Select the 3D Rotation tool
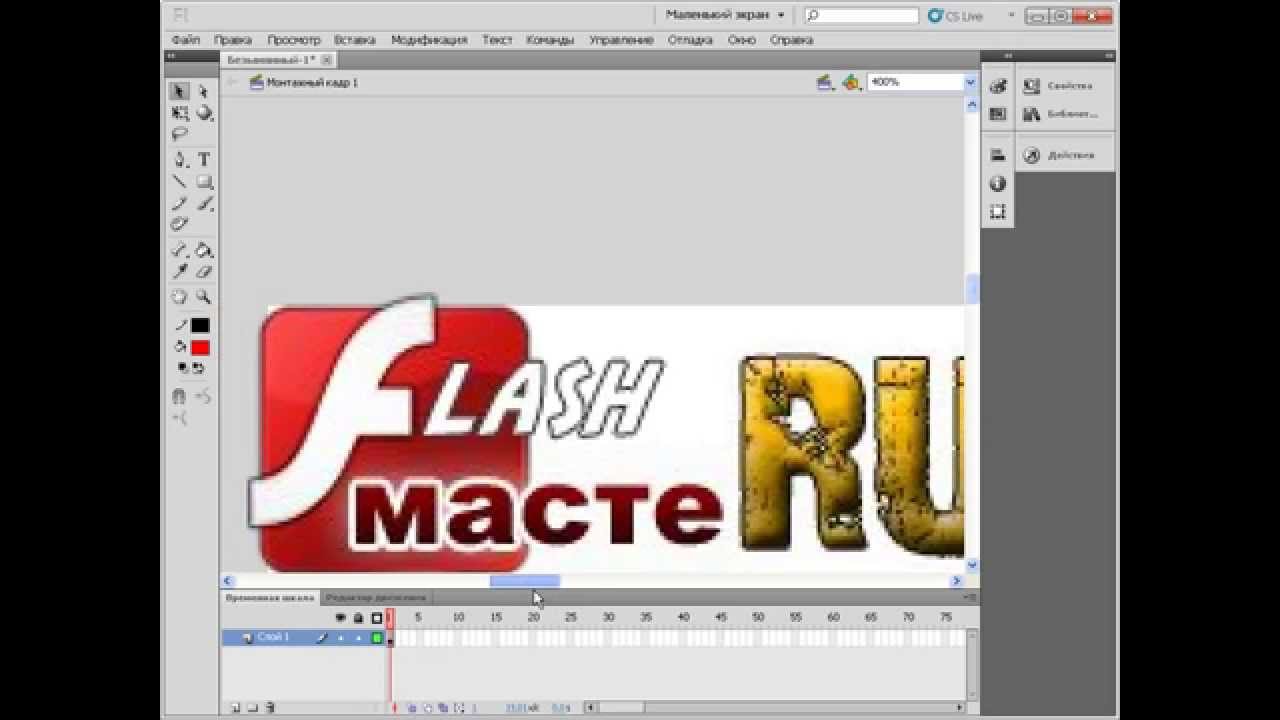Viewport: 1280px width, 720px height. coord(204,113)
